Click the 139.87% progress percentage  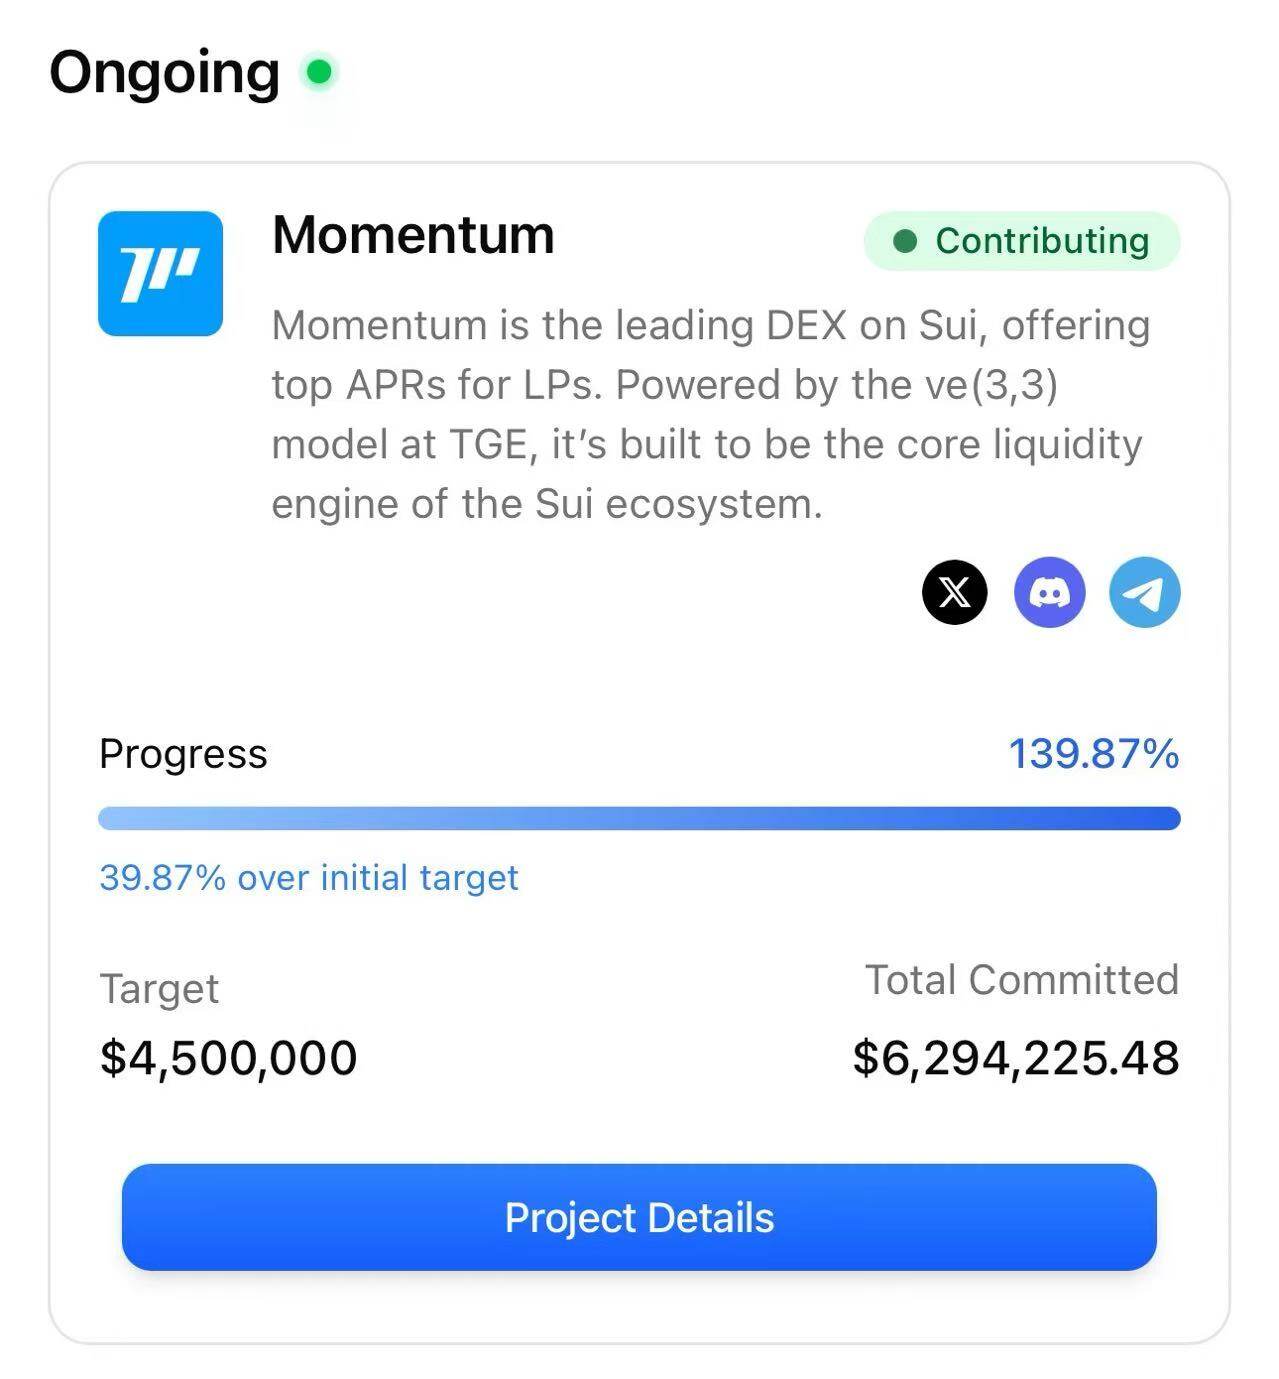[x=1093, y=753]
